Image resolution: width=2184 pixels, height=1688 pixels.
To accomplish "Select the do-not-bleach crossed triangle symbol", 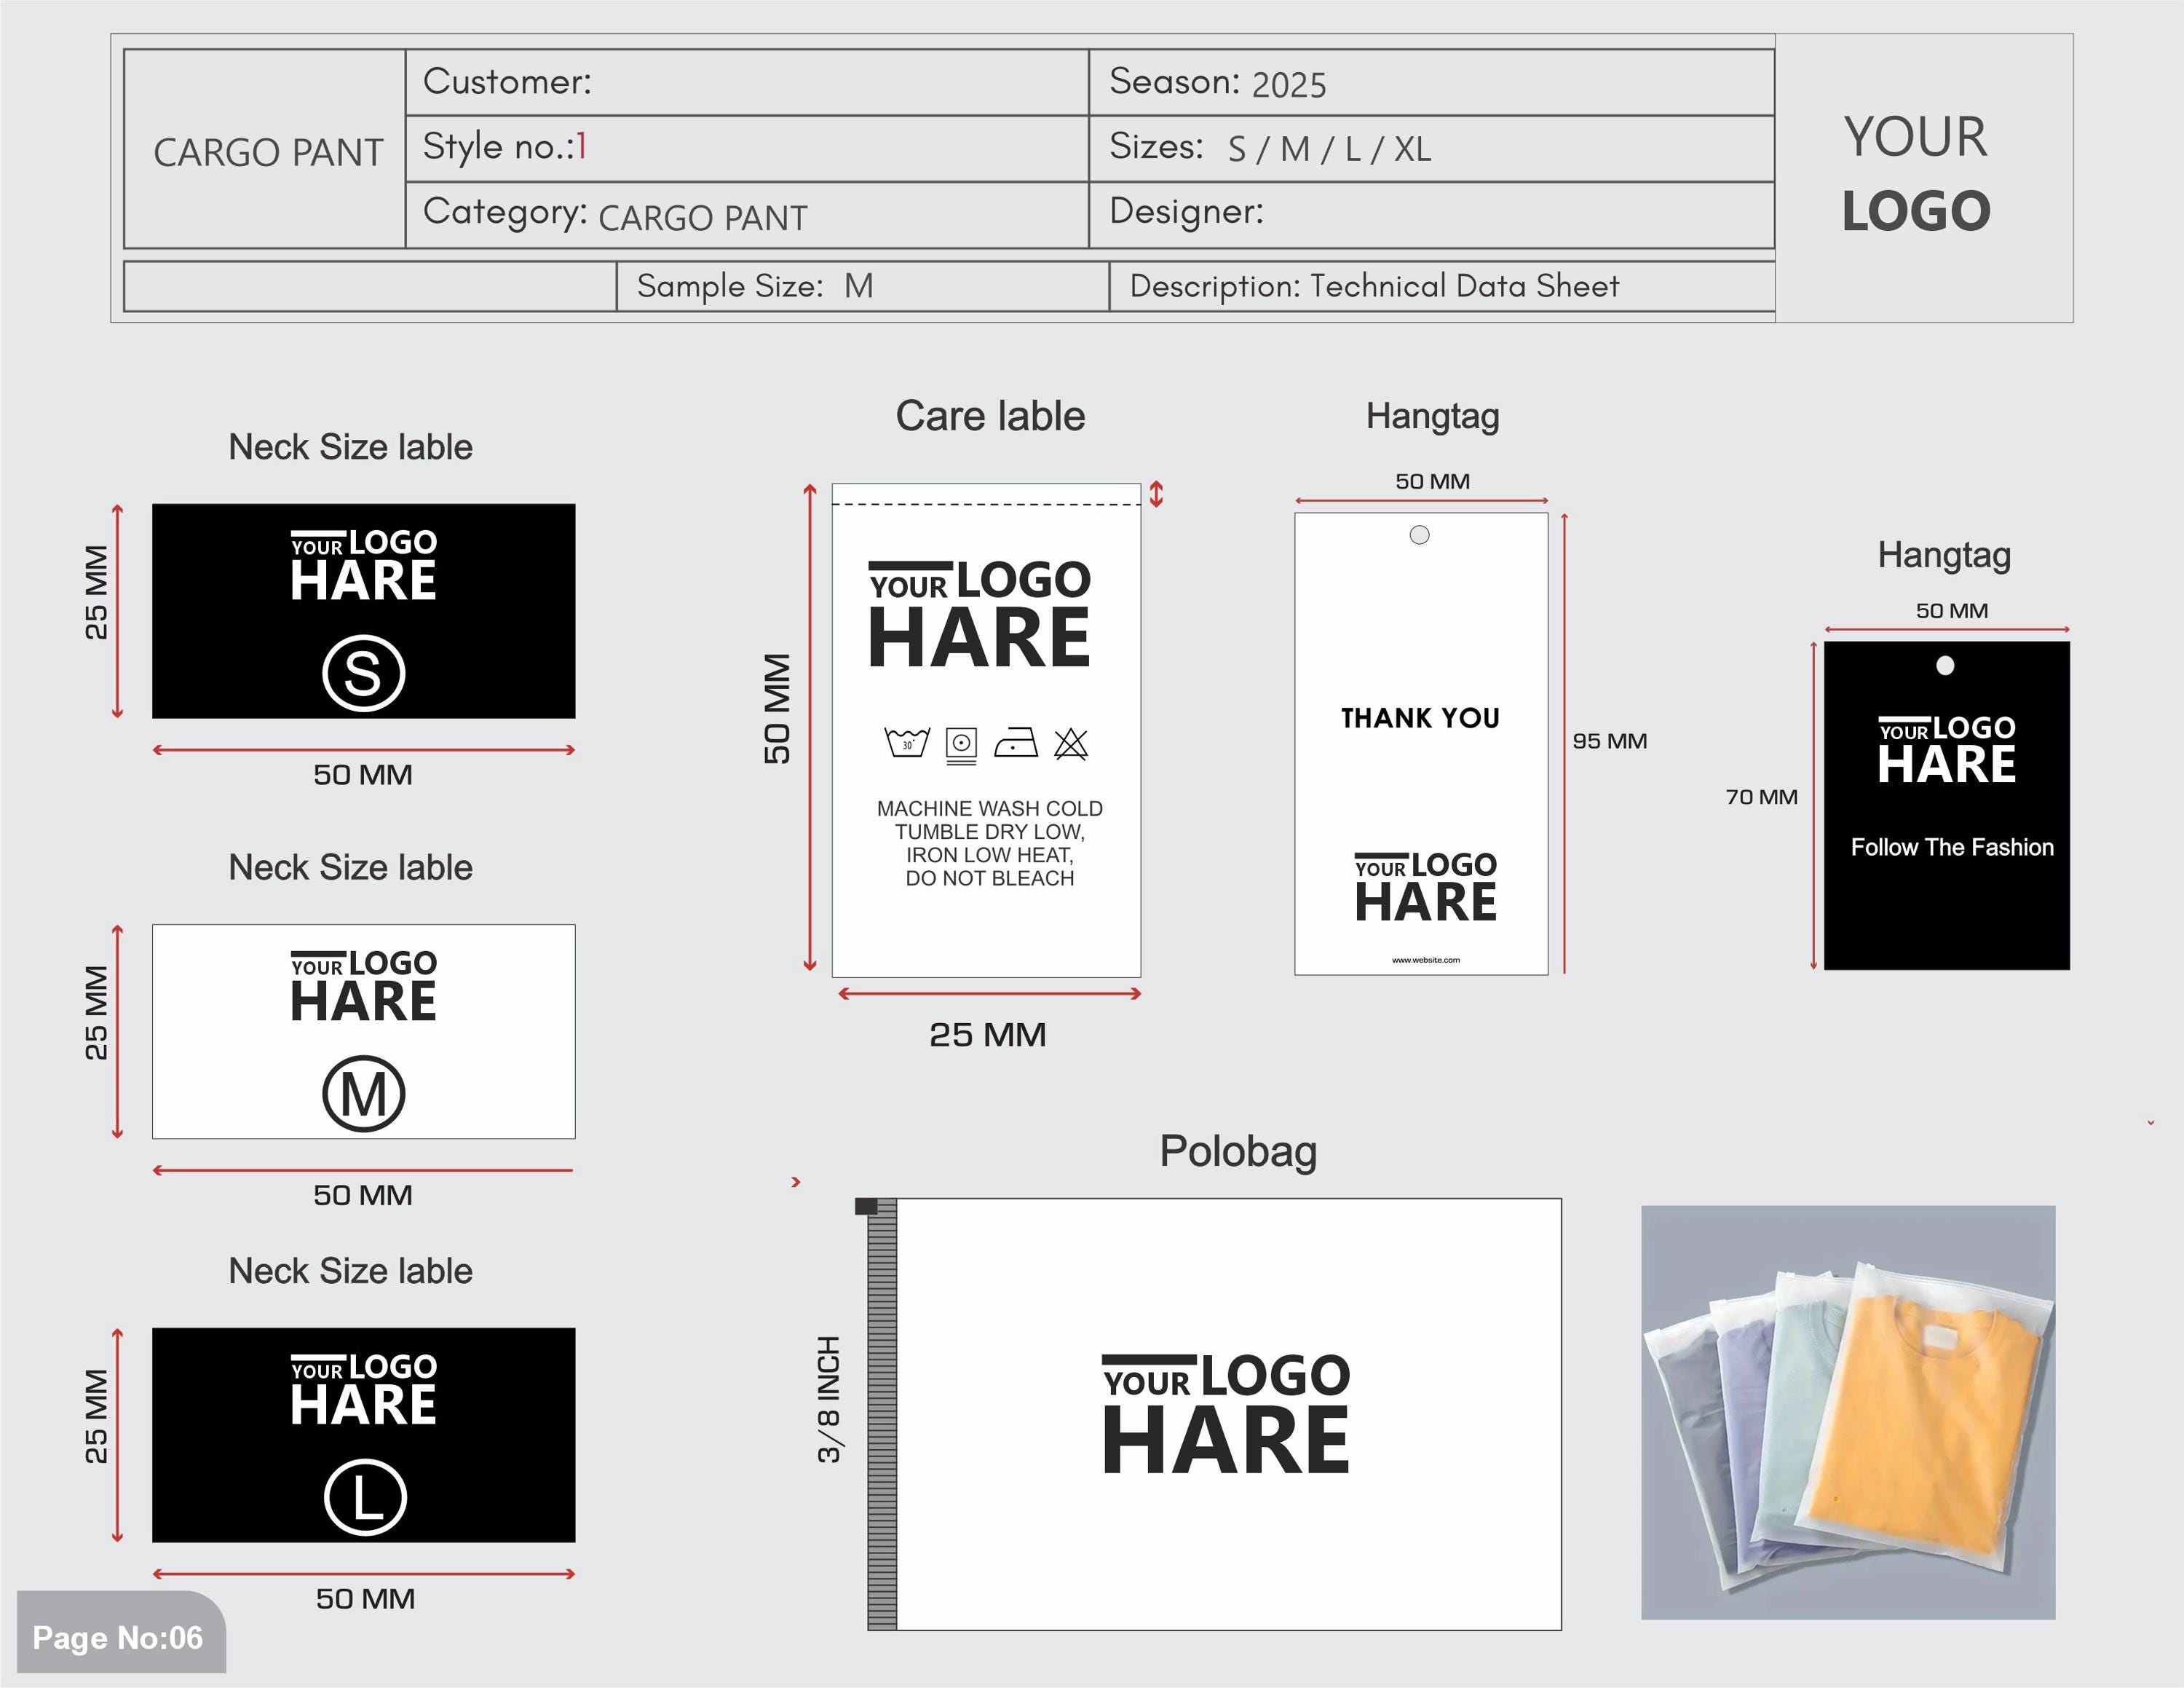I will point(1070,743).
